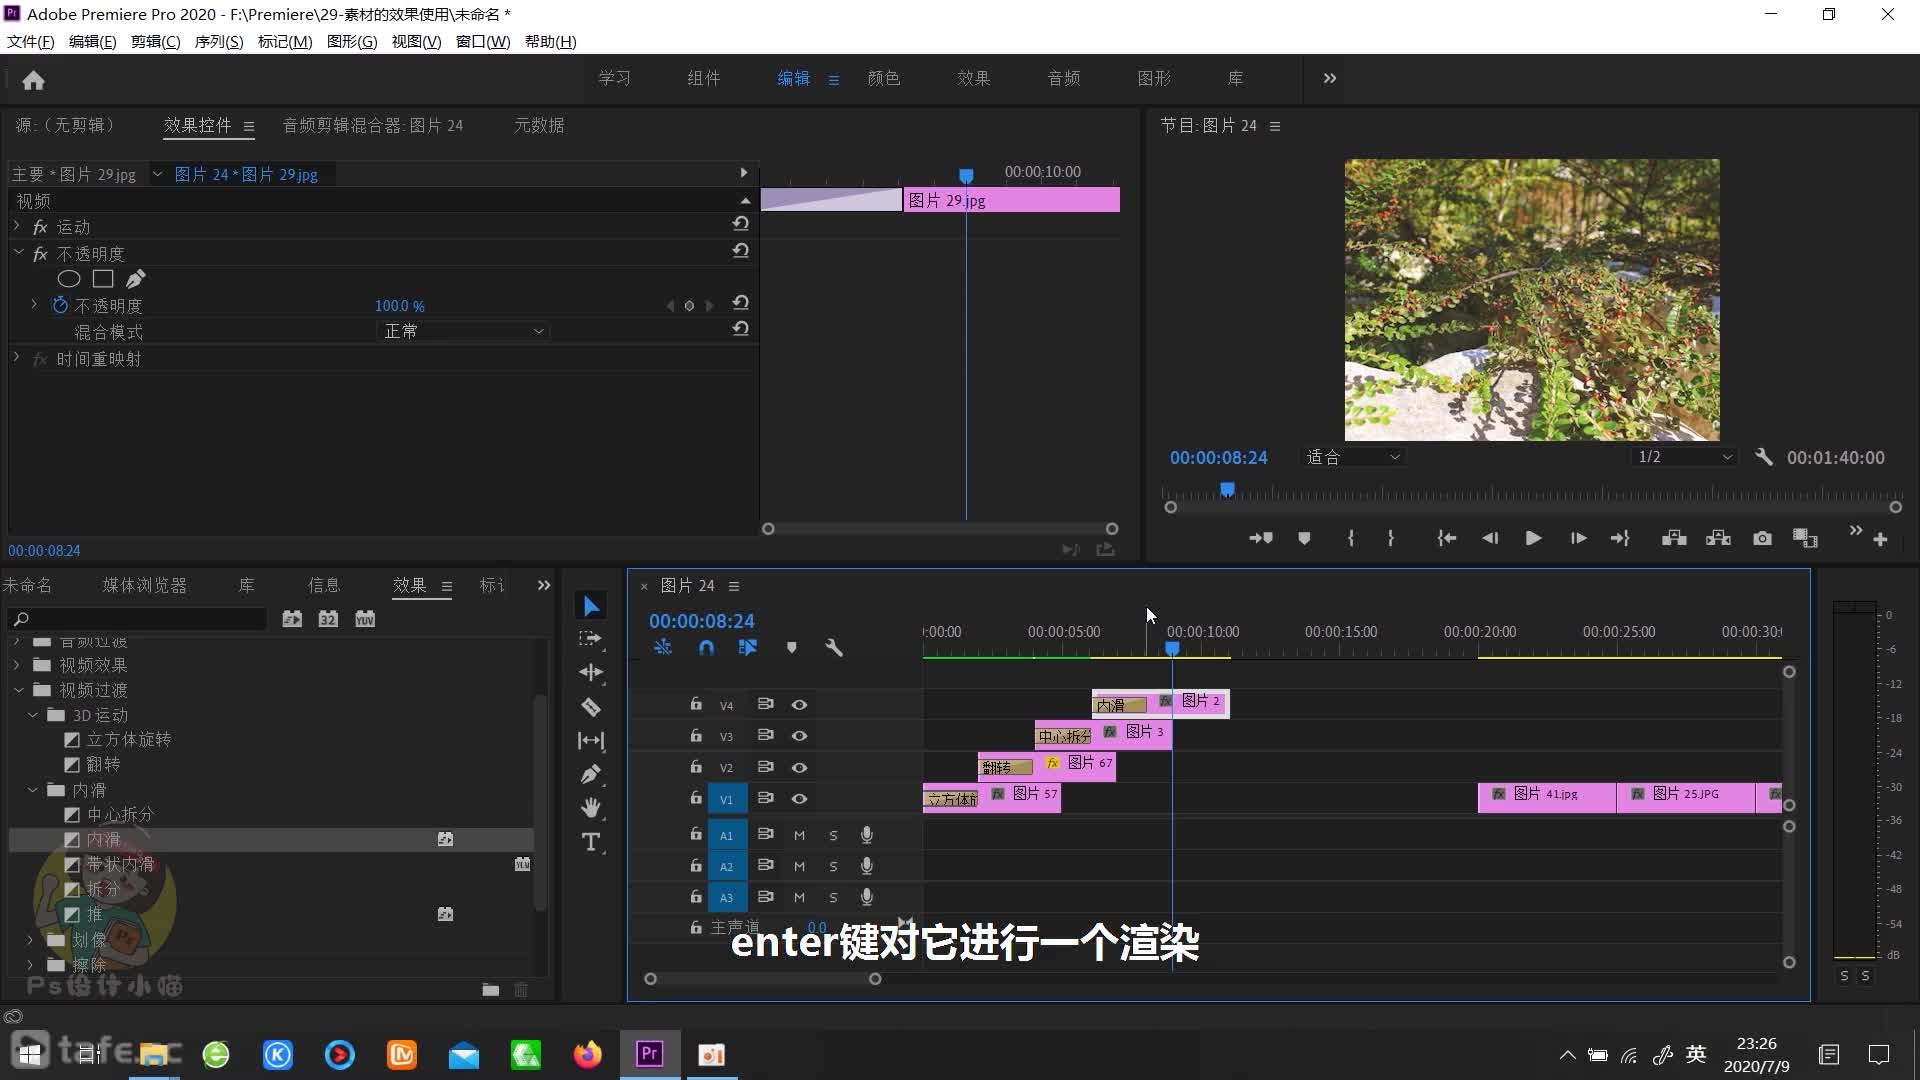Toggle Linked Selection in timeline
The width and height of the screenshot is (1920, 1080).
747,648
